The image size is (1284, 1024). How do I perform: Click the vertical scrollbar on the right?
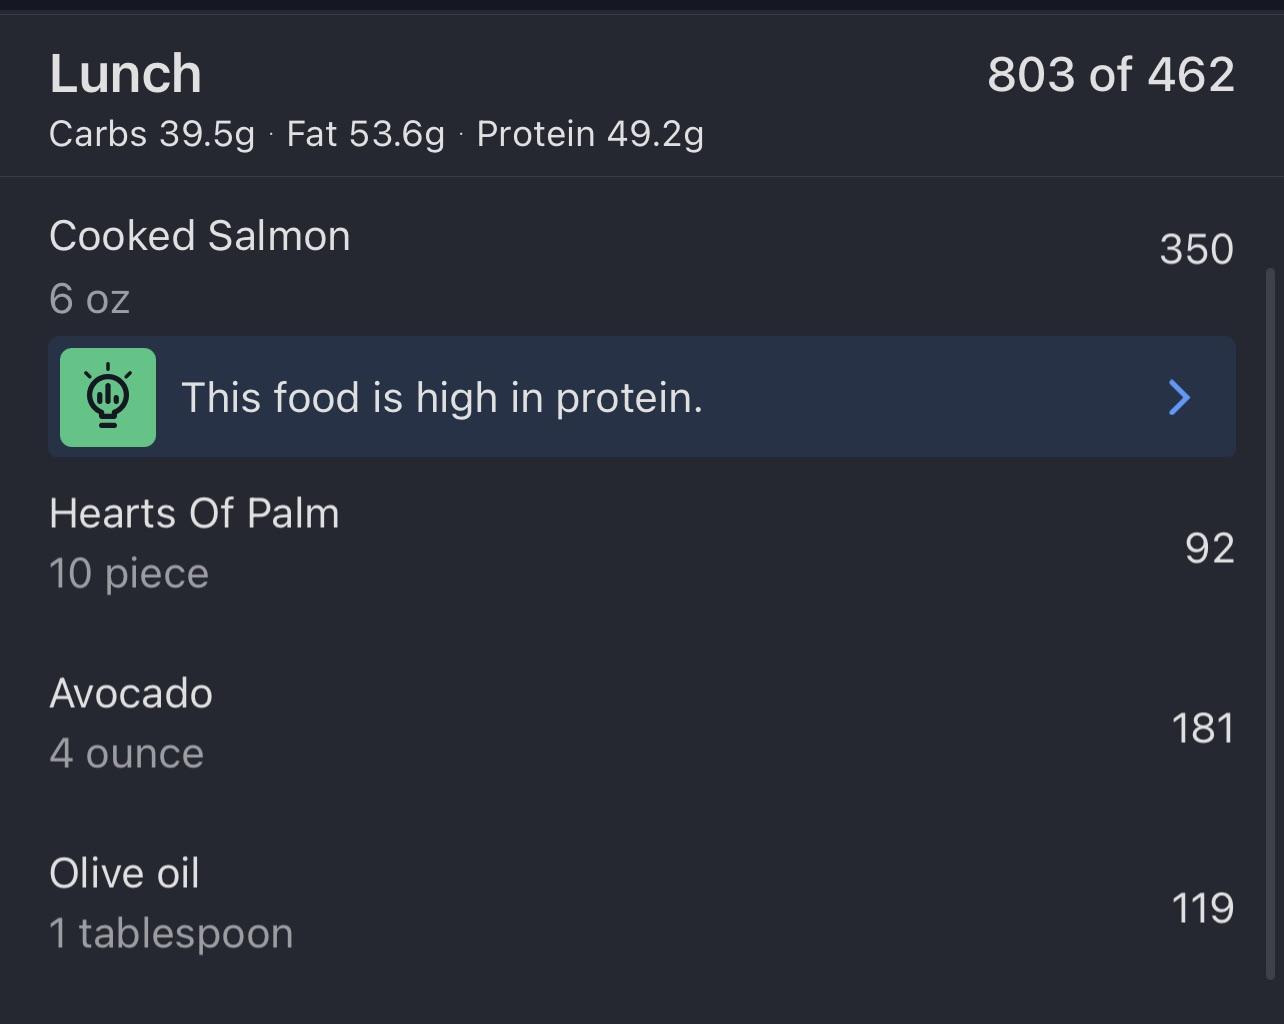click(x=1270, y=620)
